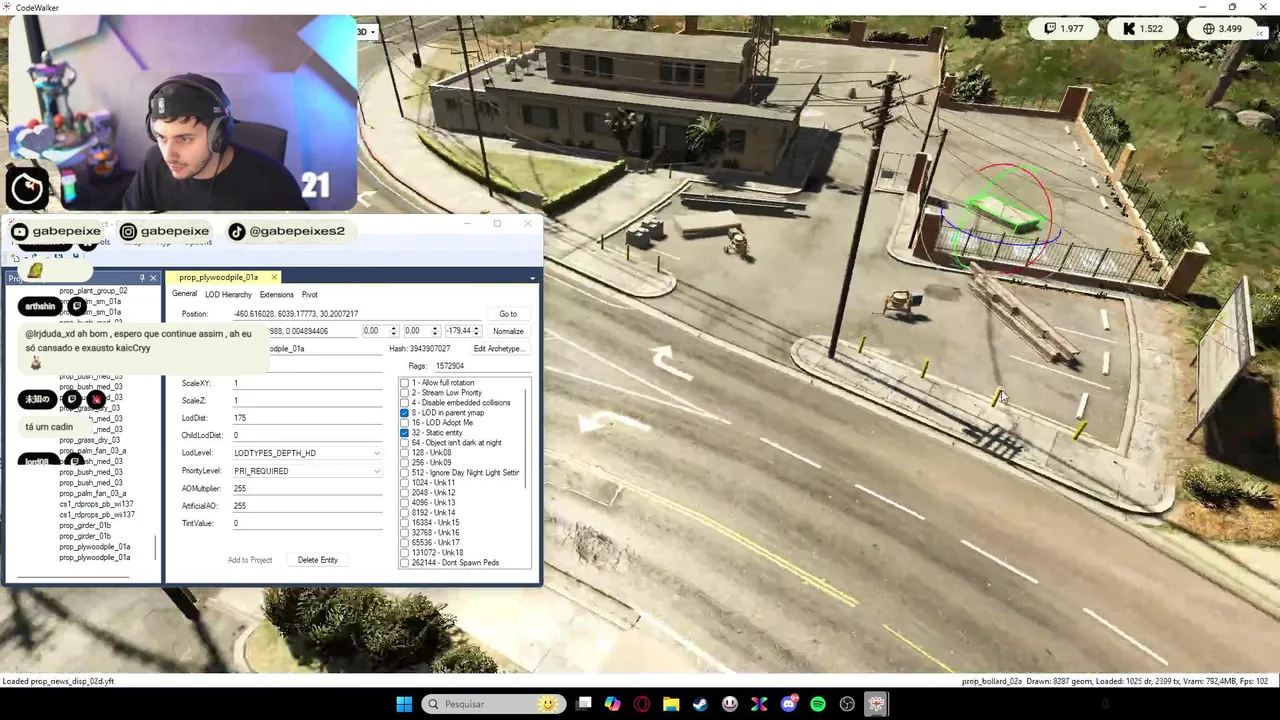Check flag 64 - Object isn't dark at night

(x=404, y=443)
